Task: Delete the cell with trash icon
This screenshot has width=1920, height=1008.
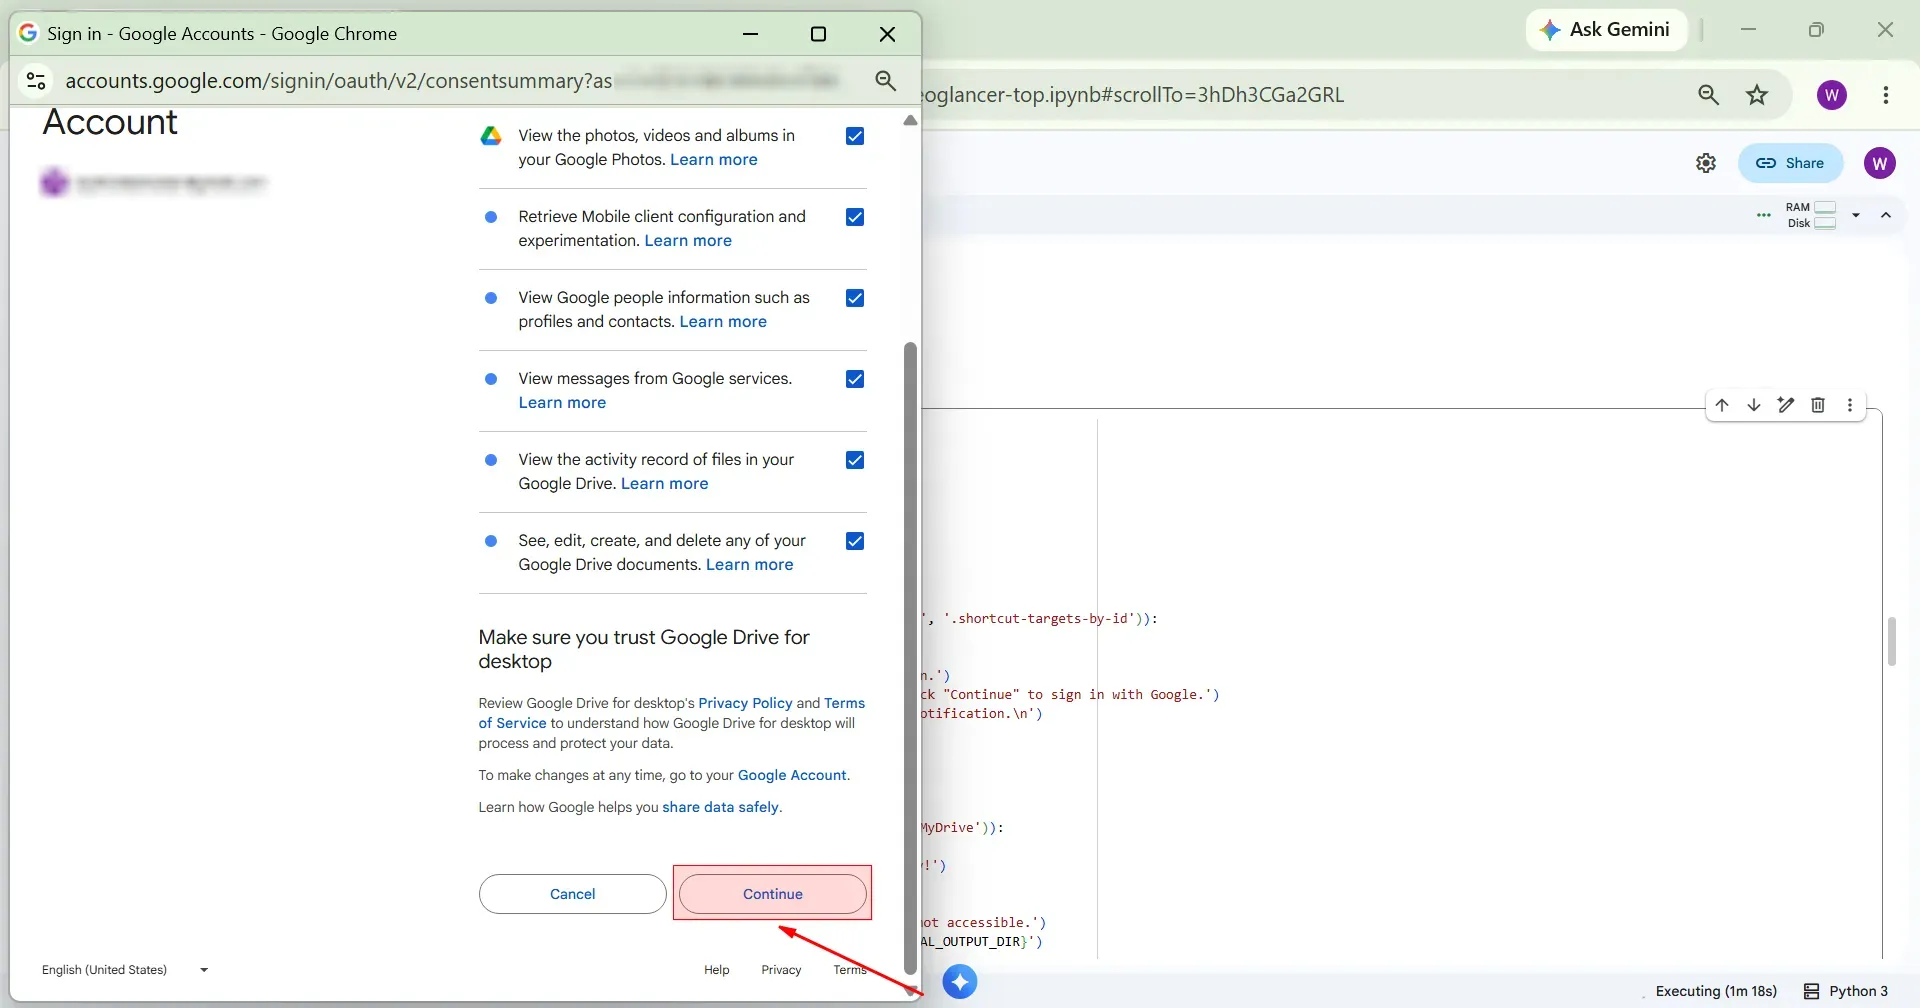Action: click(x=1818, y=405)
